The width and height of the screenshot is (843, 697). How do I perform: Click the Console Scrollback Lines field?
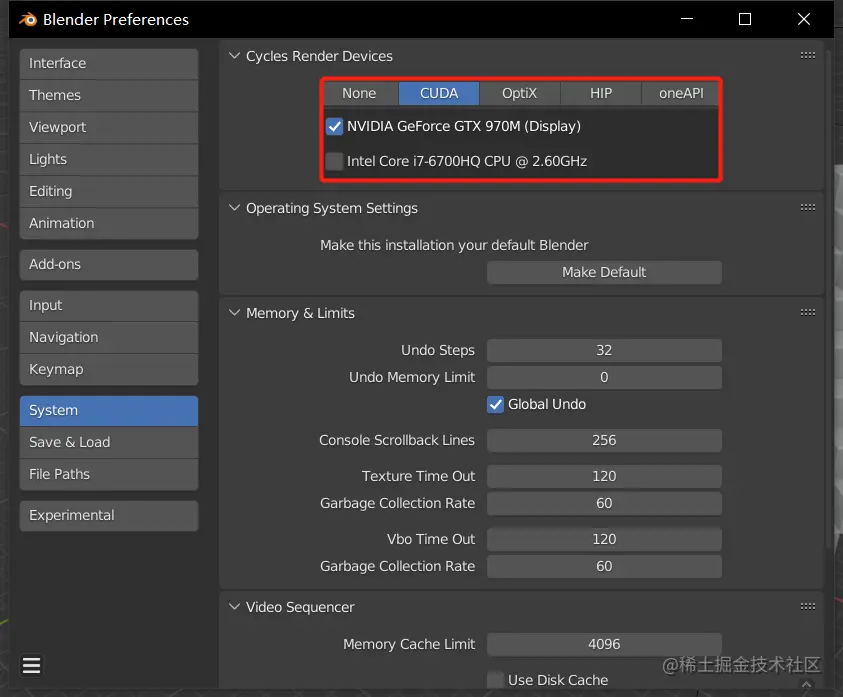604,440
